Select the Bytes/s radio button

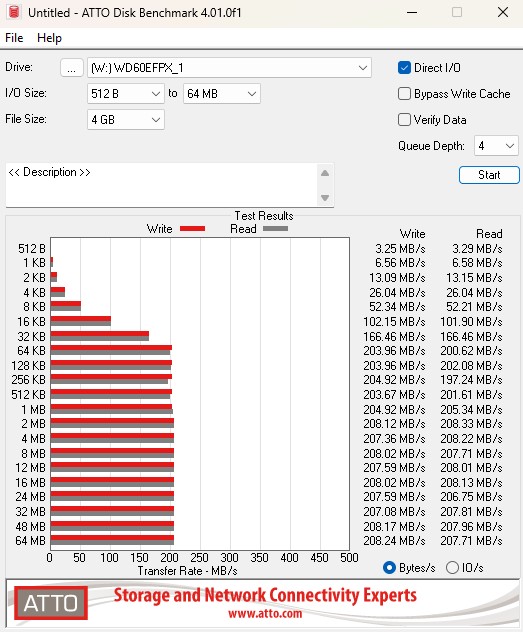tap(389, 568)
